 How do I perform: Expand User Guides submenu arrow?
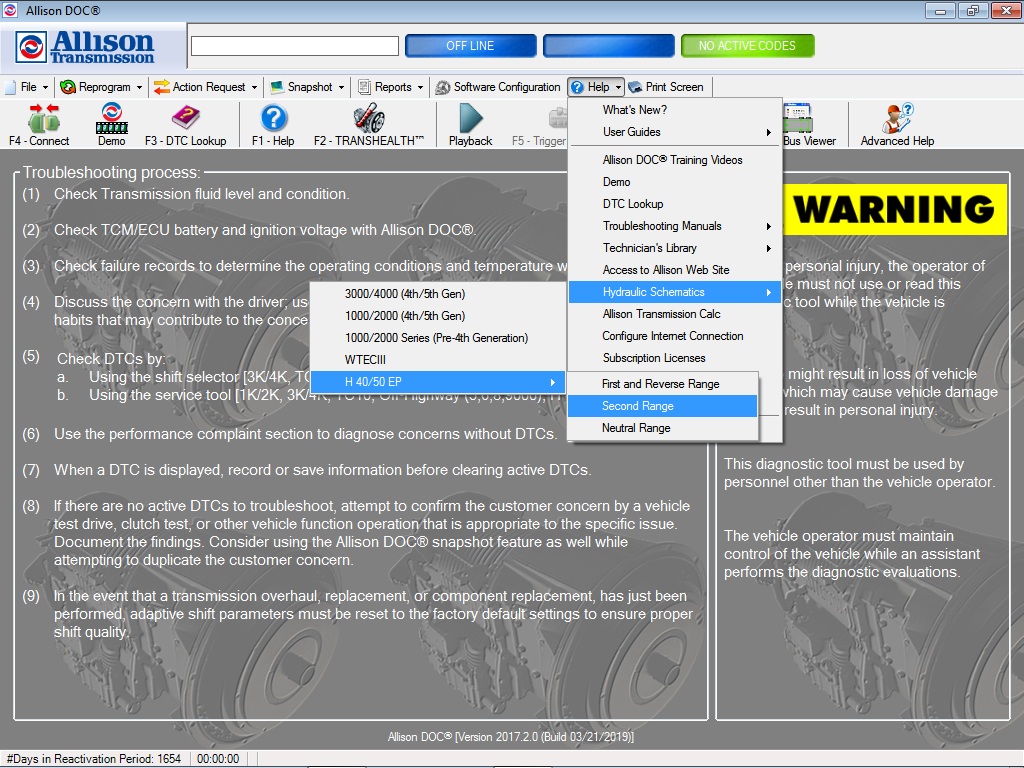(x=769, y=133)
